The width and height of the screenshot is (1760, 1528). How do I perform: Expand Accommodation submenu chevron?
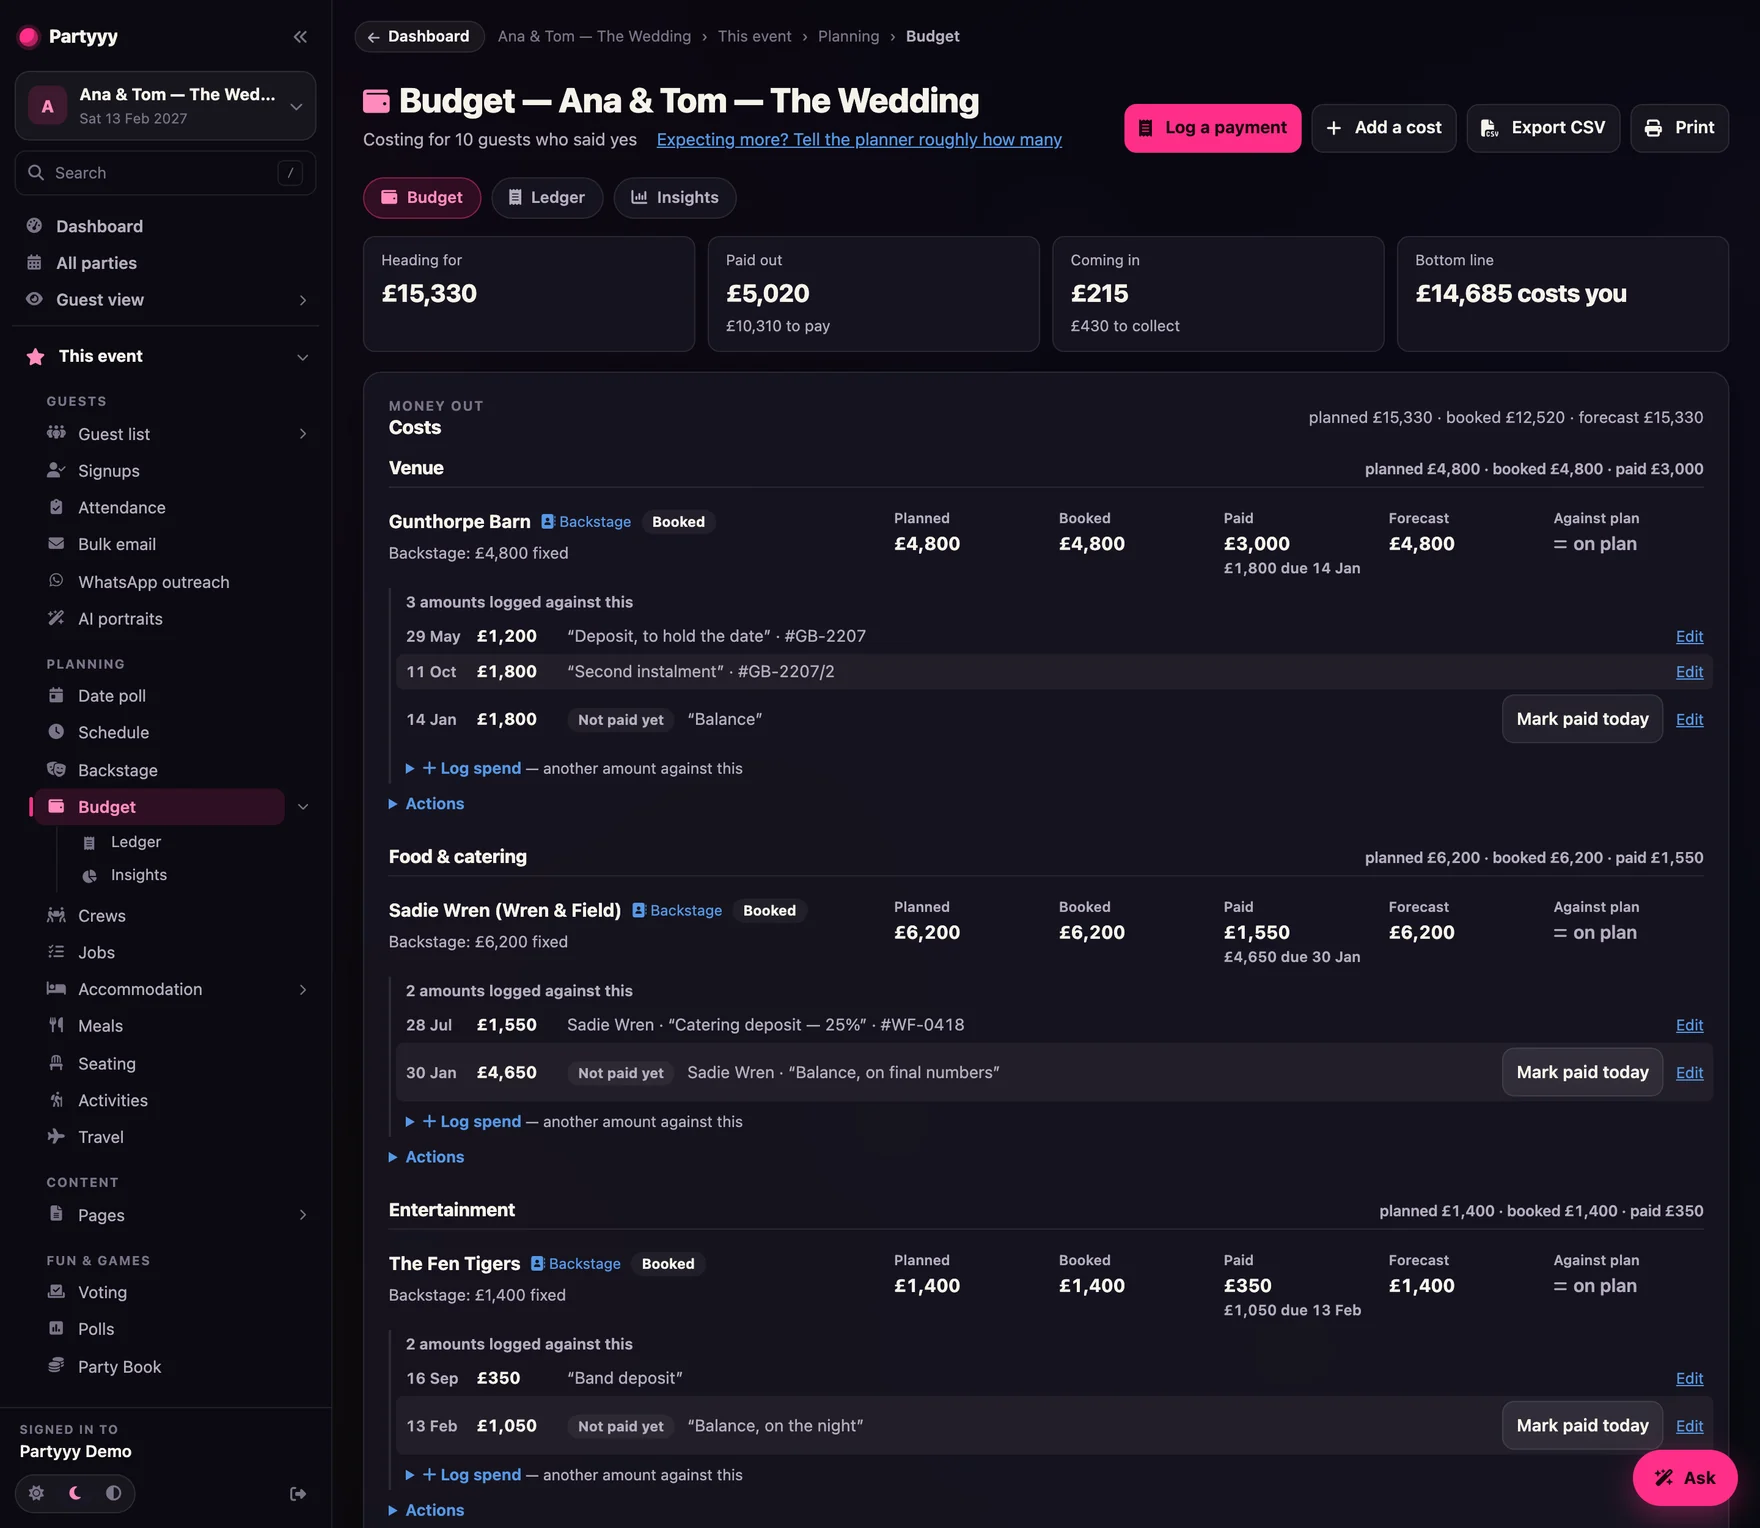pyautogui.click(x=302, y=990)
